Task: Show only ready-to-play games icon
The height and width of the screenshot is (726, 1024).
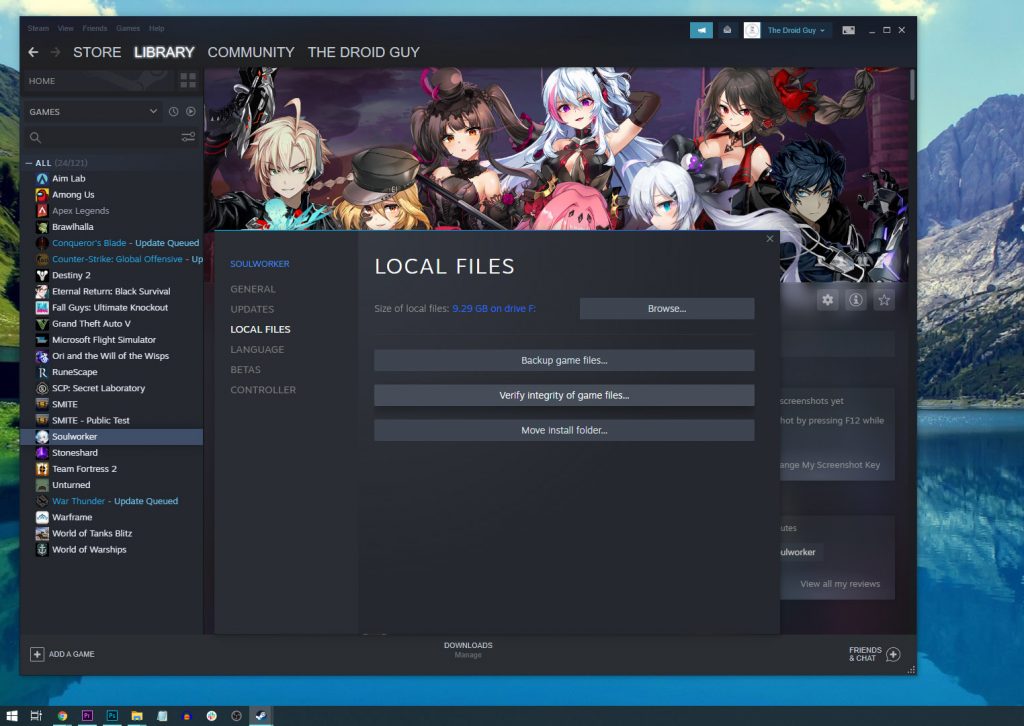Action: 191,112
